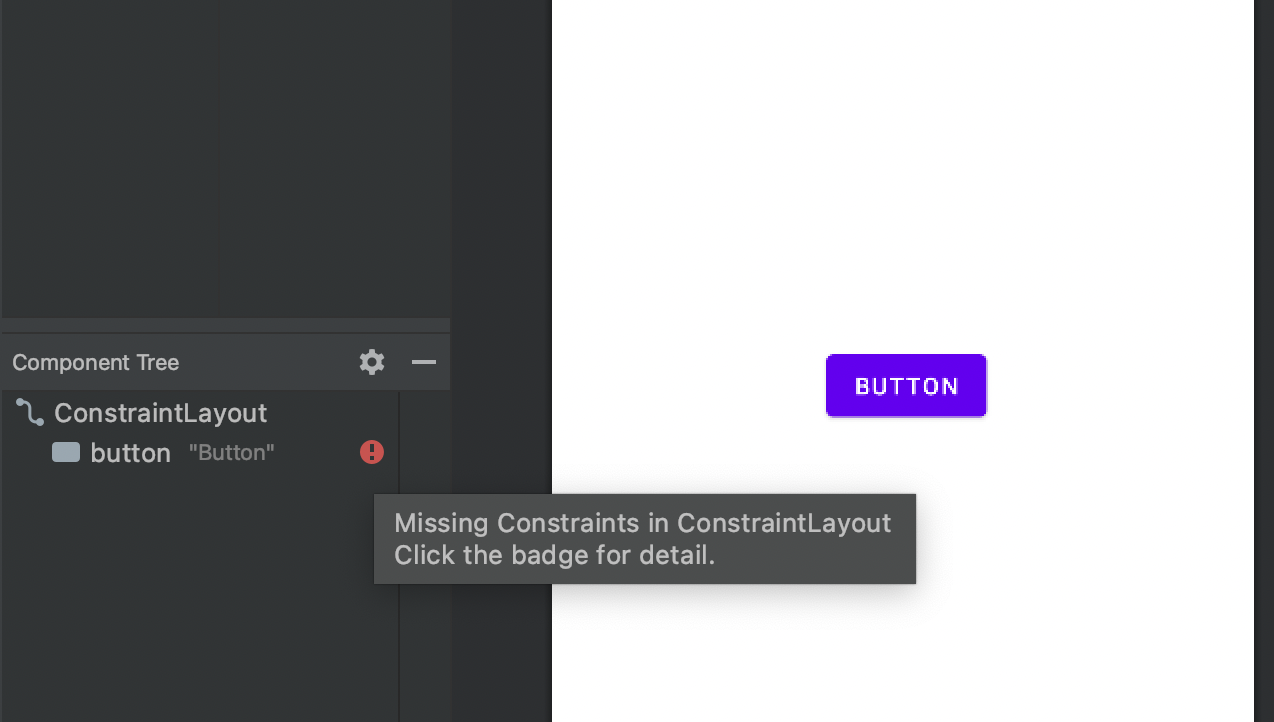Viewport: 1274px width, 722px height.
Task: Click the Missing Constraints in ConstraintLayout tooltip text
Action: coord(642,523)
